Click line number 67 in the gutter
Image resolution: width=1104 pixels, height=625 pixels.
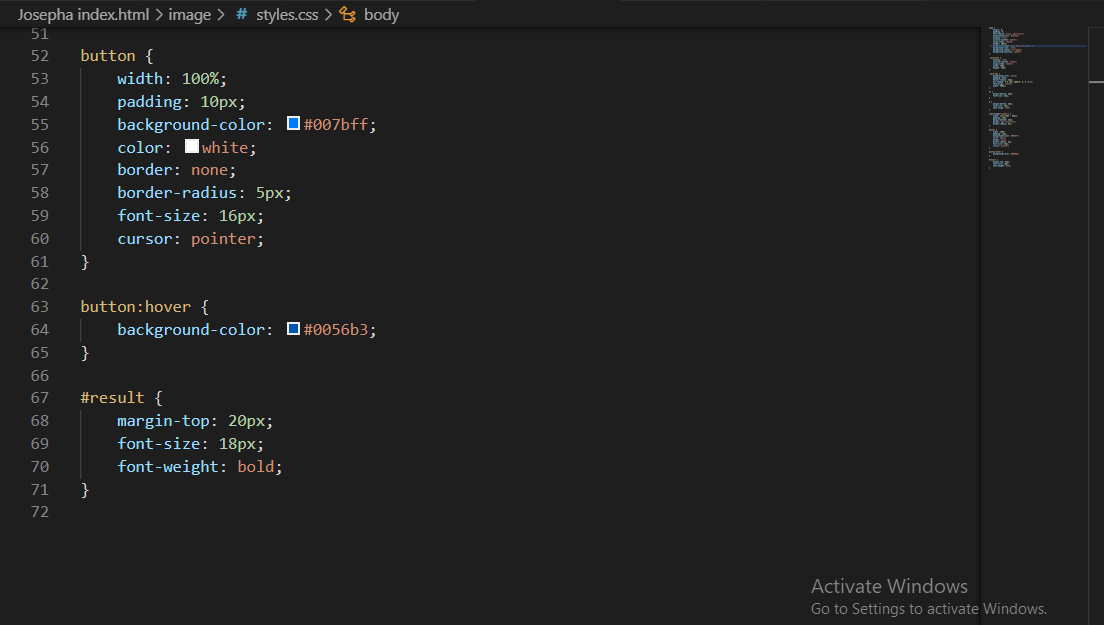[40, 398]
